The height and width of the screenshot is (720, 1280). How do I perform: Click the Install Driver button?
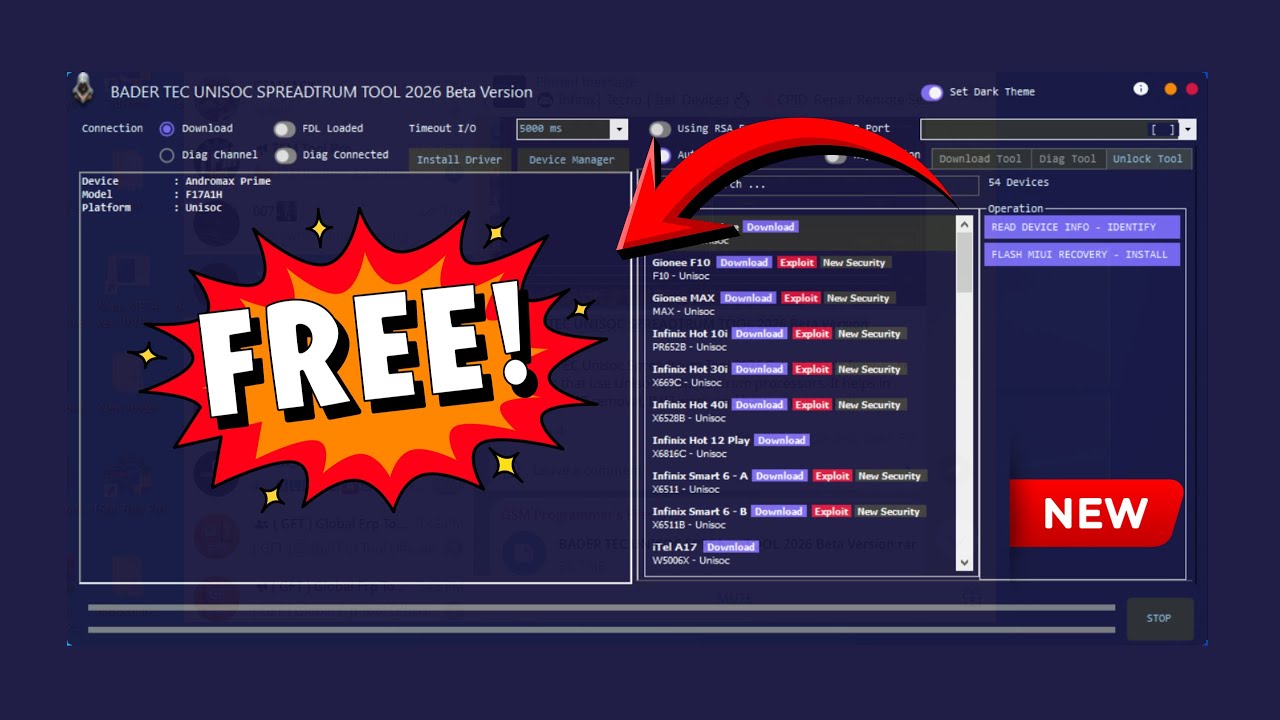coord(459,160)
